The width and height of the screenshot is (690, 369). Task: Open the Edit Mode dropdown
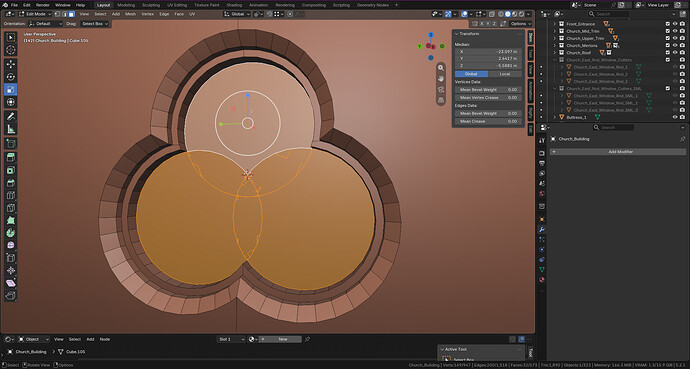click(x=35, y=14)
